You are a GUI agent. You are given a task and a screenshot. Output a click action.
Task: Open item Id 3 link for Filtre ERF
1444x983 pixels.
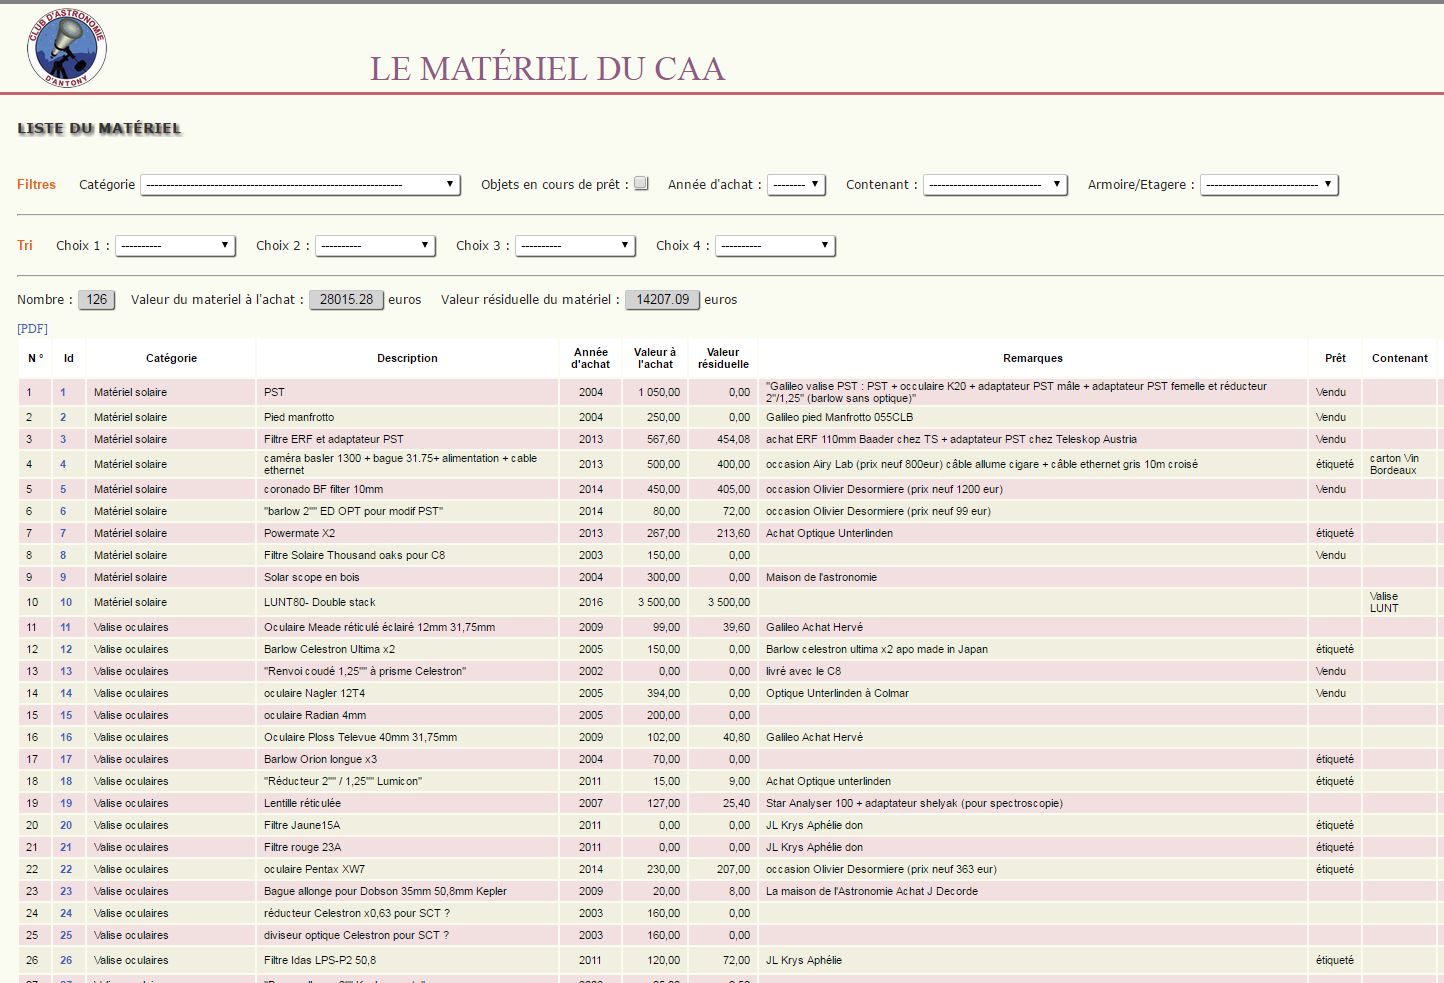point(63,440)
